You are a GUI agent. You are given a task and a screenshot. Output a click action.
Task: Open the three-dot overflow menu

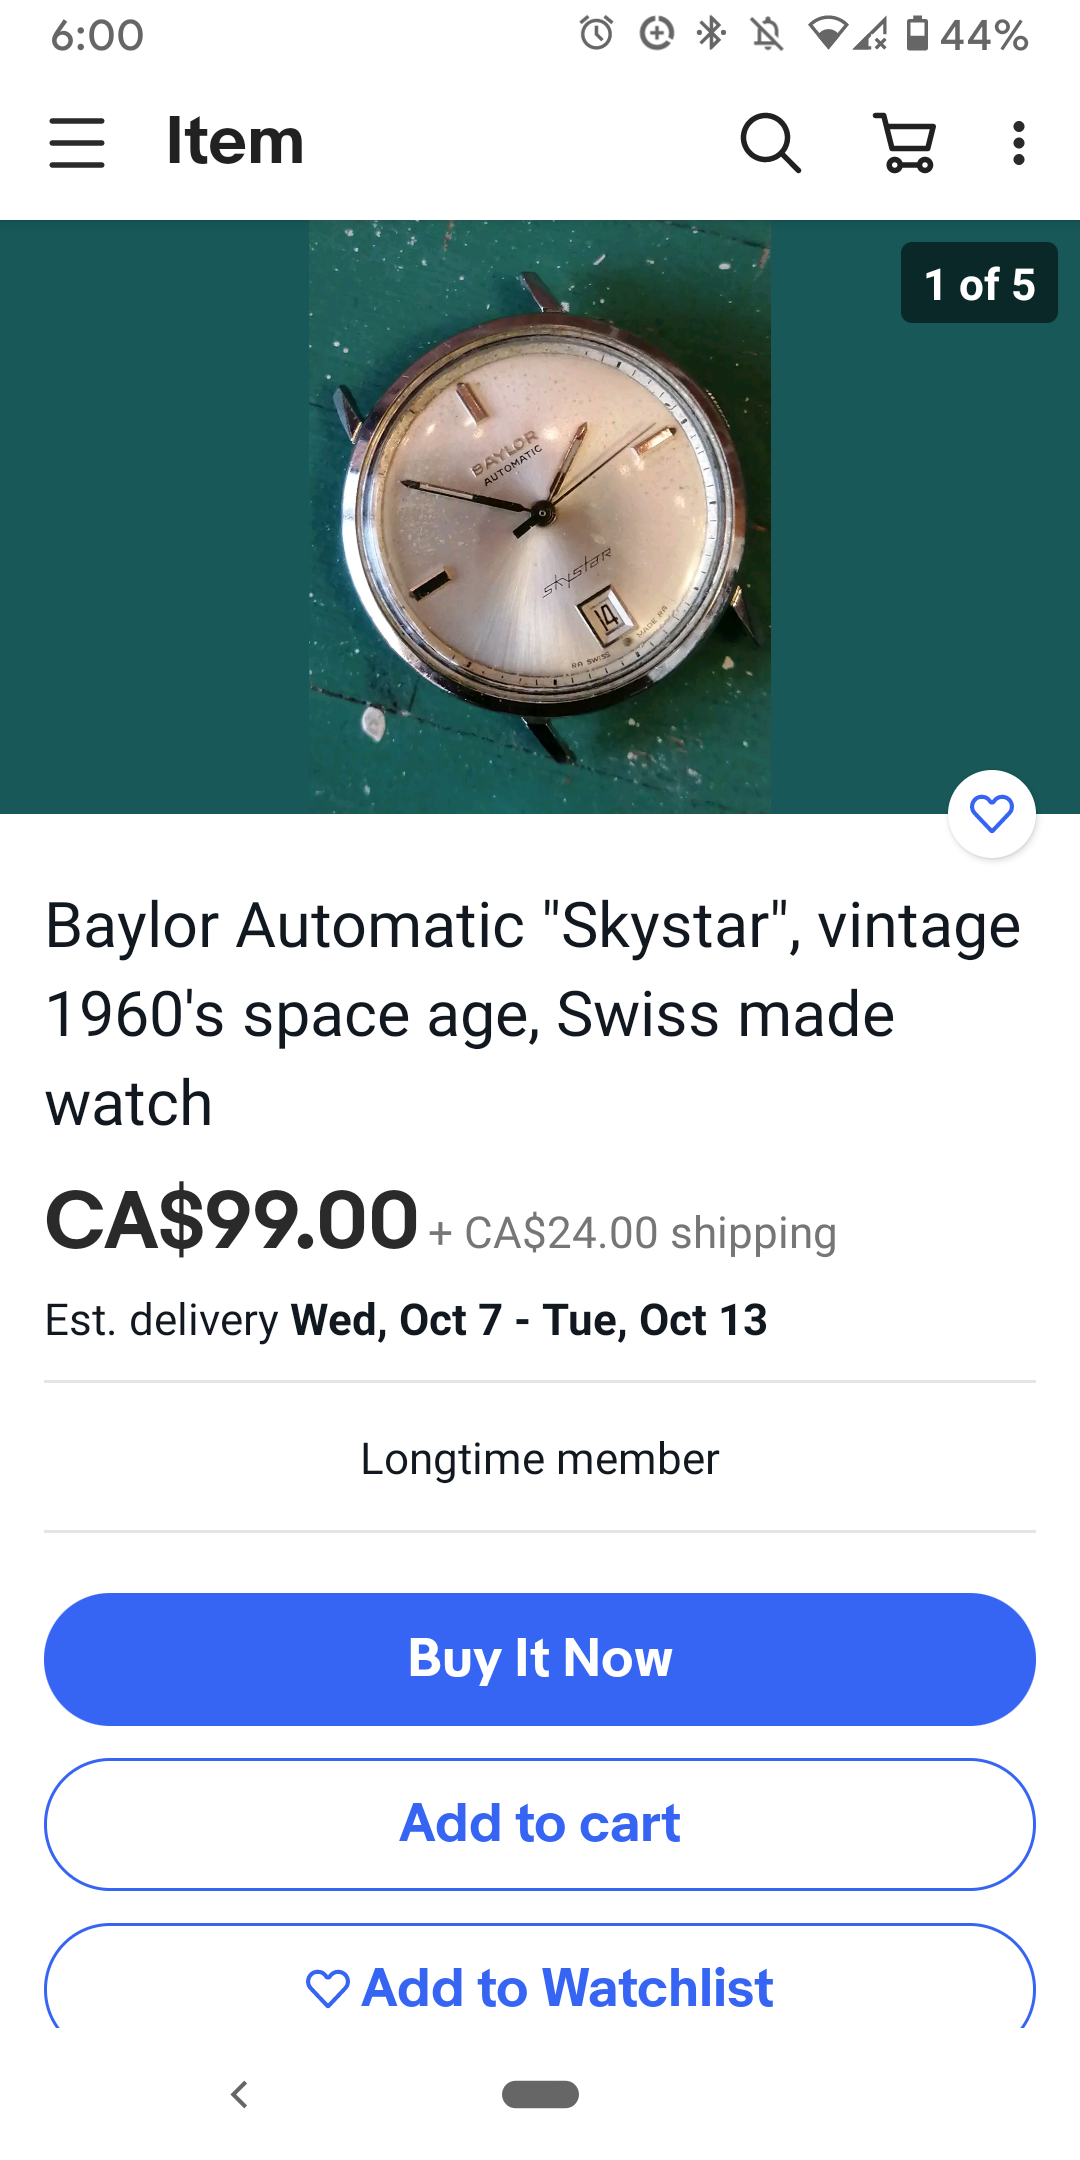(x=1018, y=142)
